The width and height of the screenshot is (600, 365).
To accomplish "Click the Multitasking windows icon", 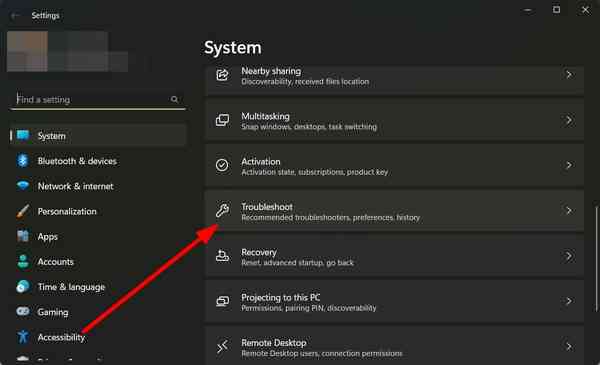I will (x=222, y=120).
